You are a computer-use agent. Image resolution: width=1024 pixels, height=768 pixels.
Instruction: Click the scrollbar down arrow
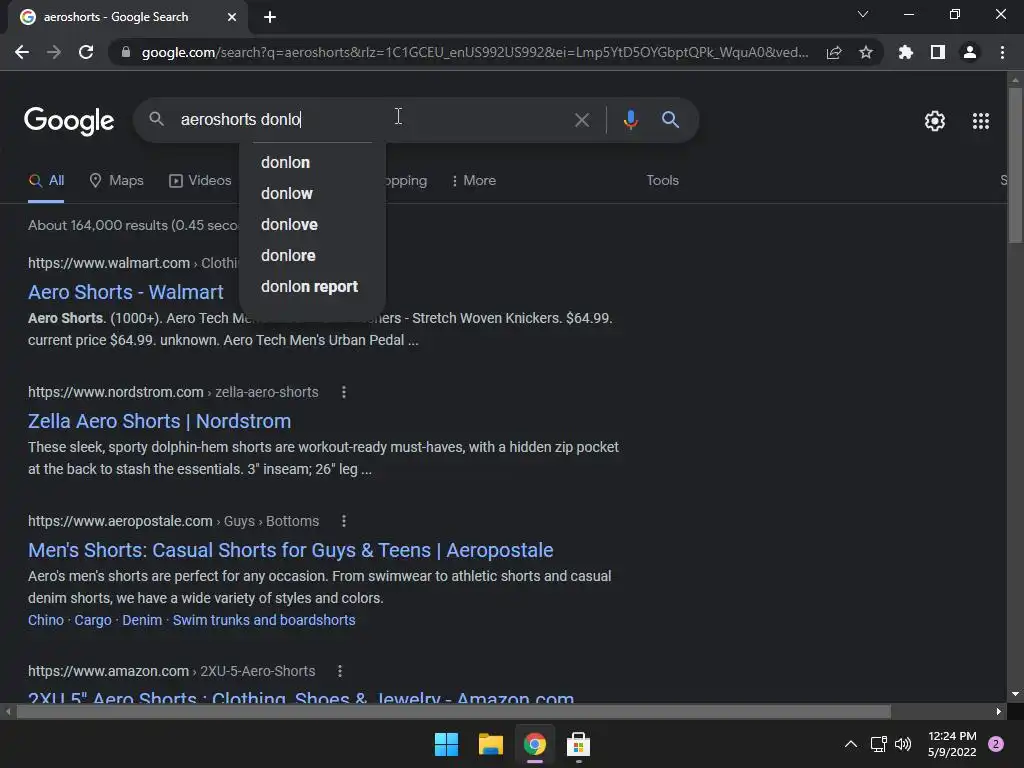click(x=1015, y=694)
